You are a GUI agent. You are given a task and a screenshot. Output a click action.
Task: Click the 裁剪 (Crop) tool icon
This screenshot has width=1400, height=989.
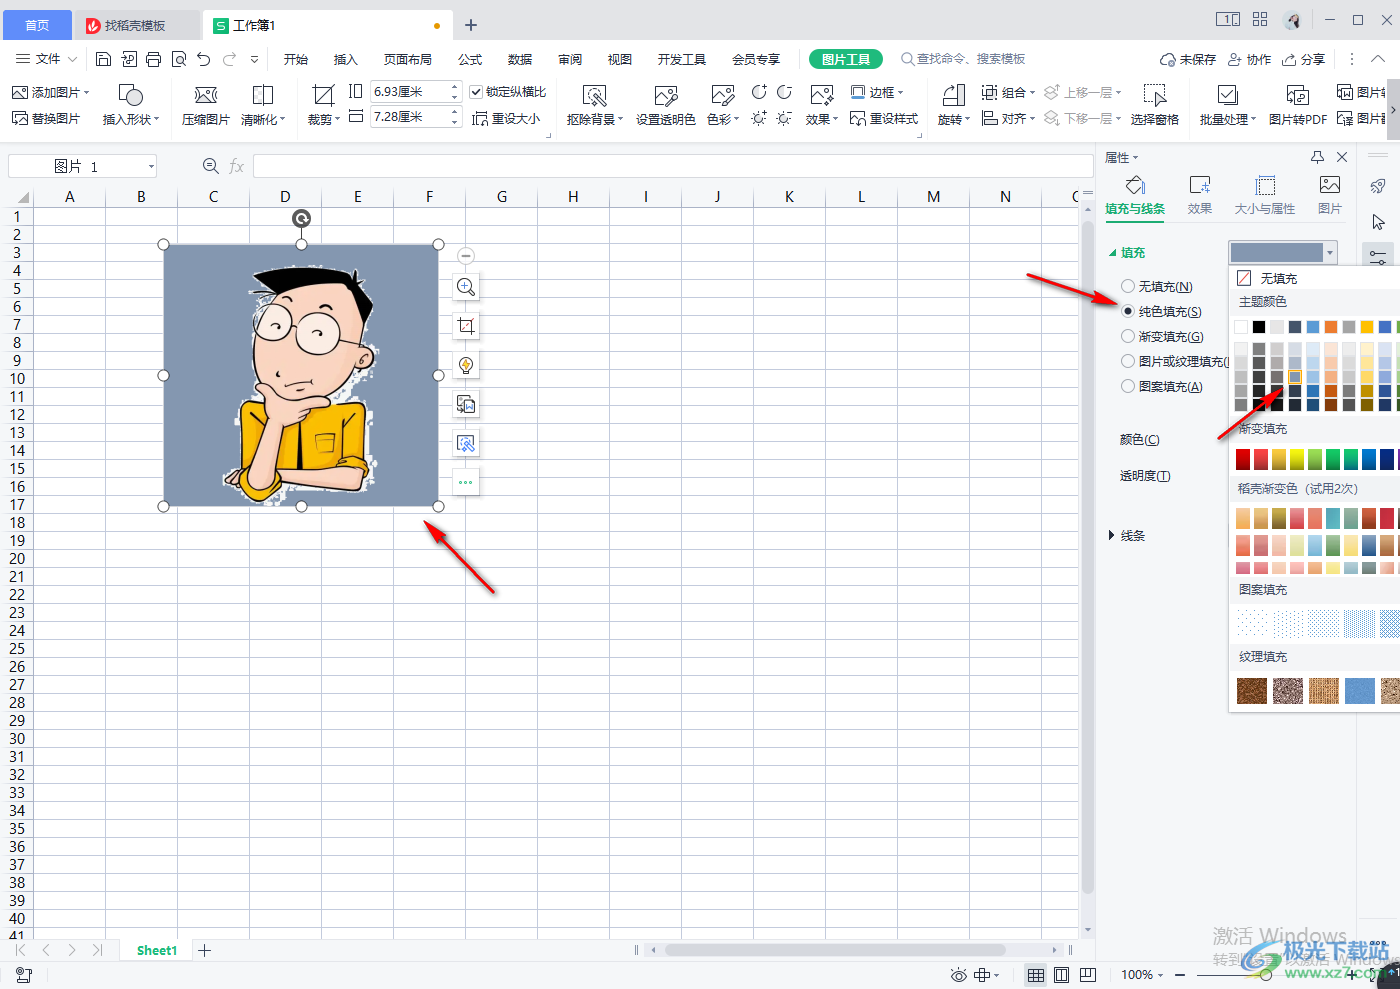(323, 95)
